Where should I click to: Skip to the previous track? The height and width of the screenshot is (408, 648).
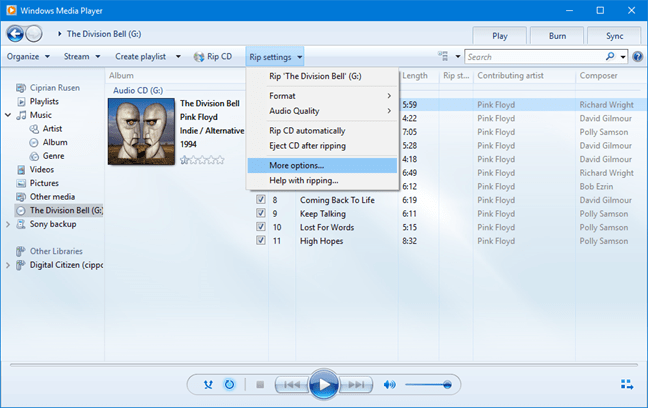pos(292,385)
